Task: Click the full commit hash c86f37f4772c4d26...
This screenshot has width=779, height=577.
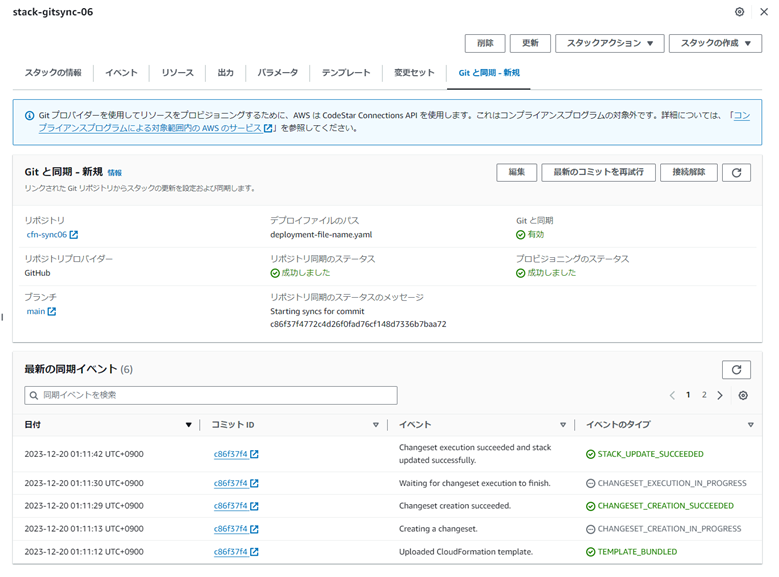Action: pos(358,324)
